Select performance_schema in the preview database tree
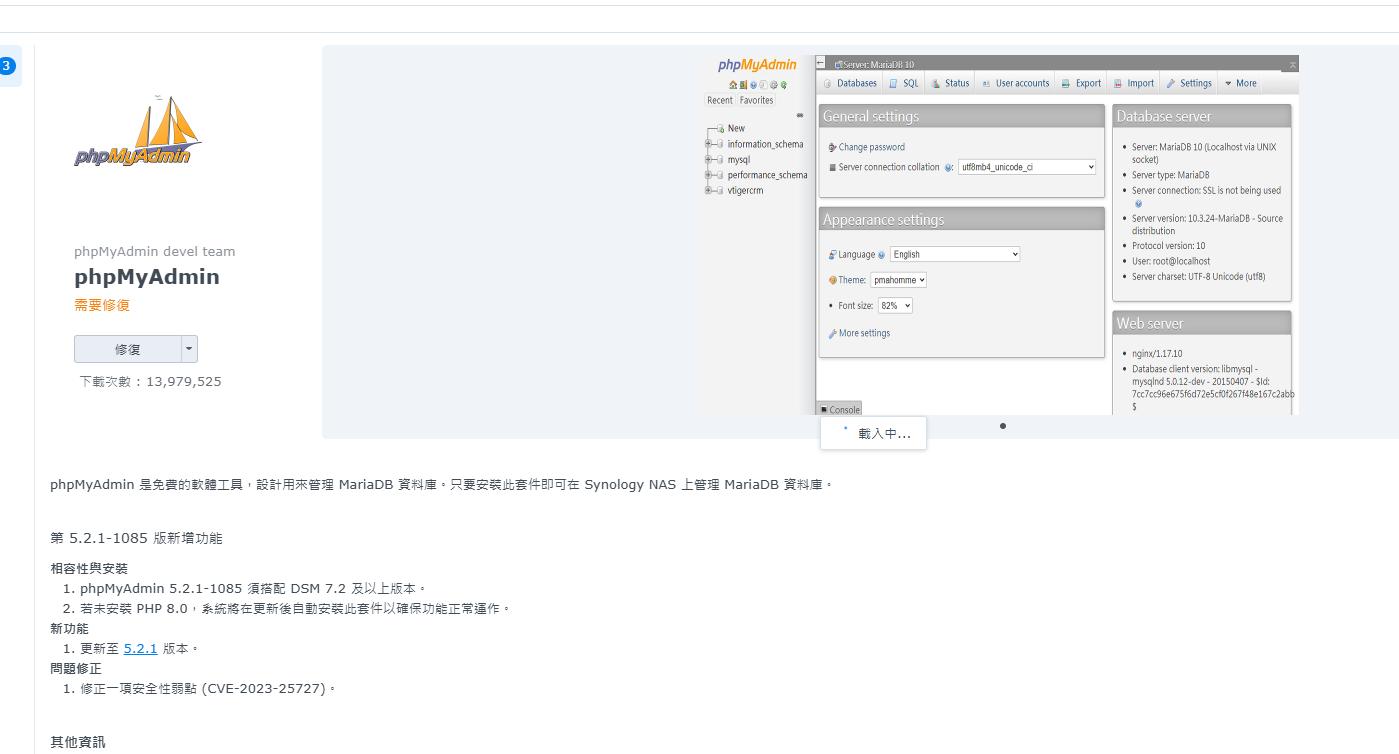1399x754 pixels. pyautogui.click(x=767, y=175)
